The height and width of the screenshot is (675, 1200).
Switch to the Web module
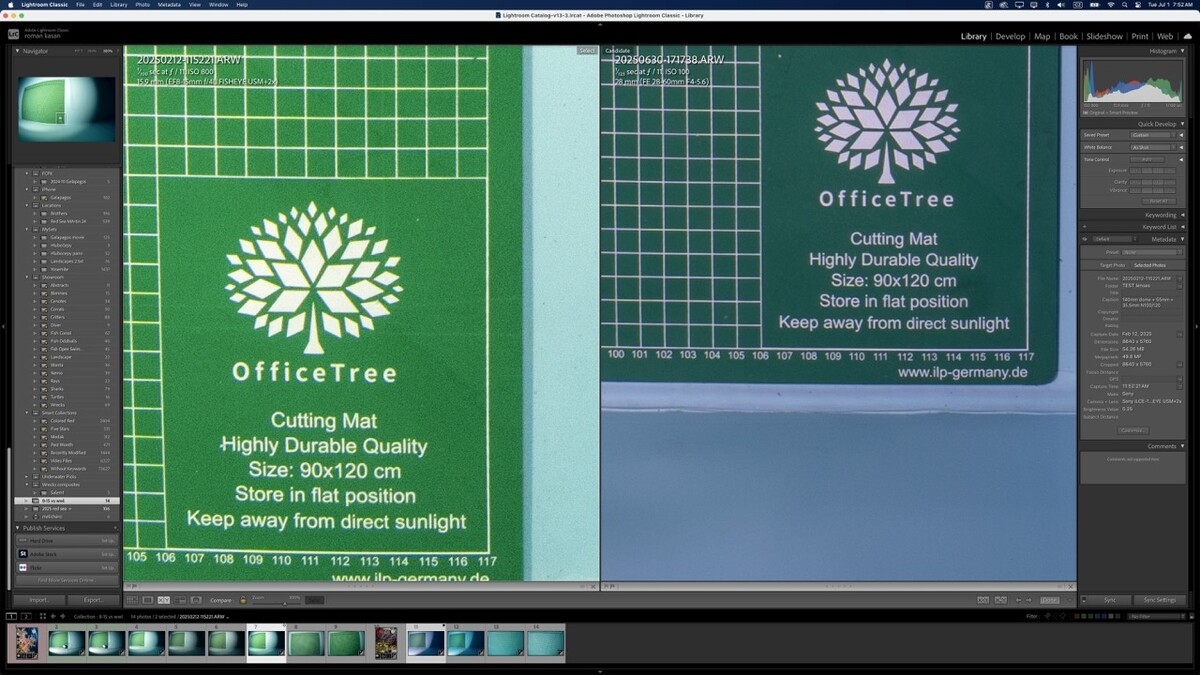pyautogui.click(x=1164, y=37)
